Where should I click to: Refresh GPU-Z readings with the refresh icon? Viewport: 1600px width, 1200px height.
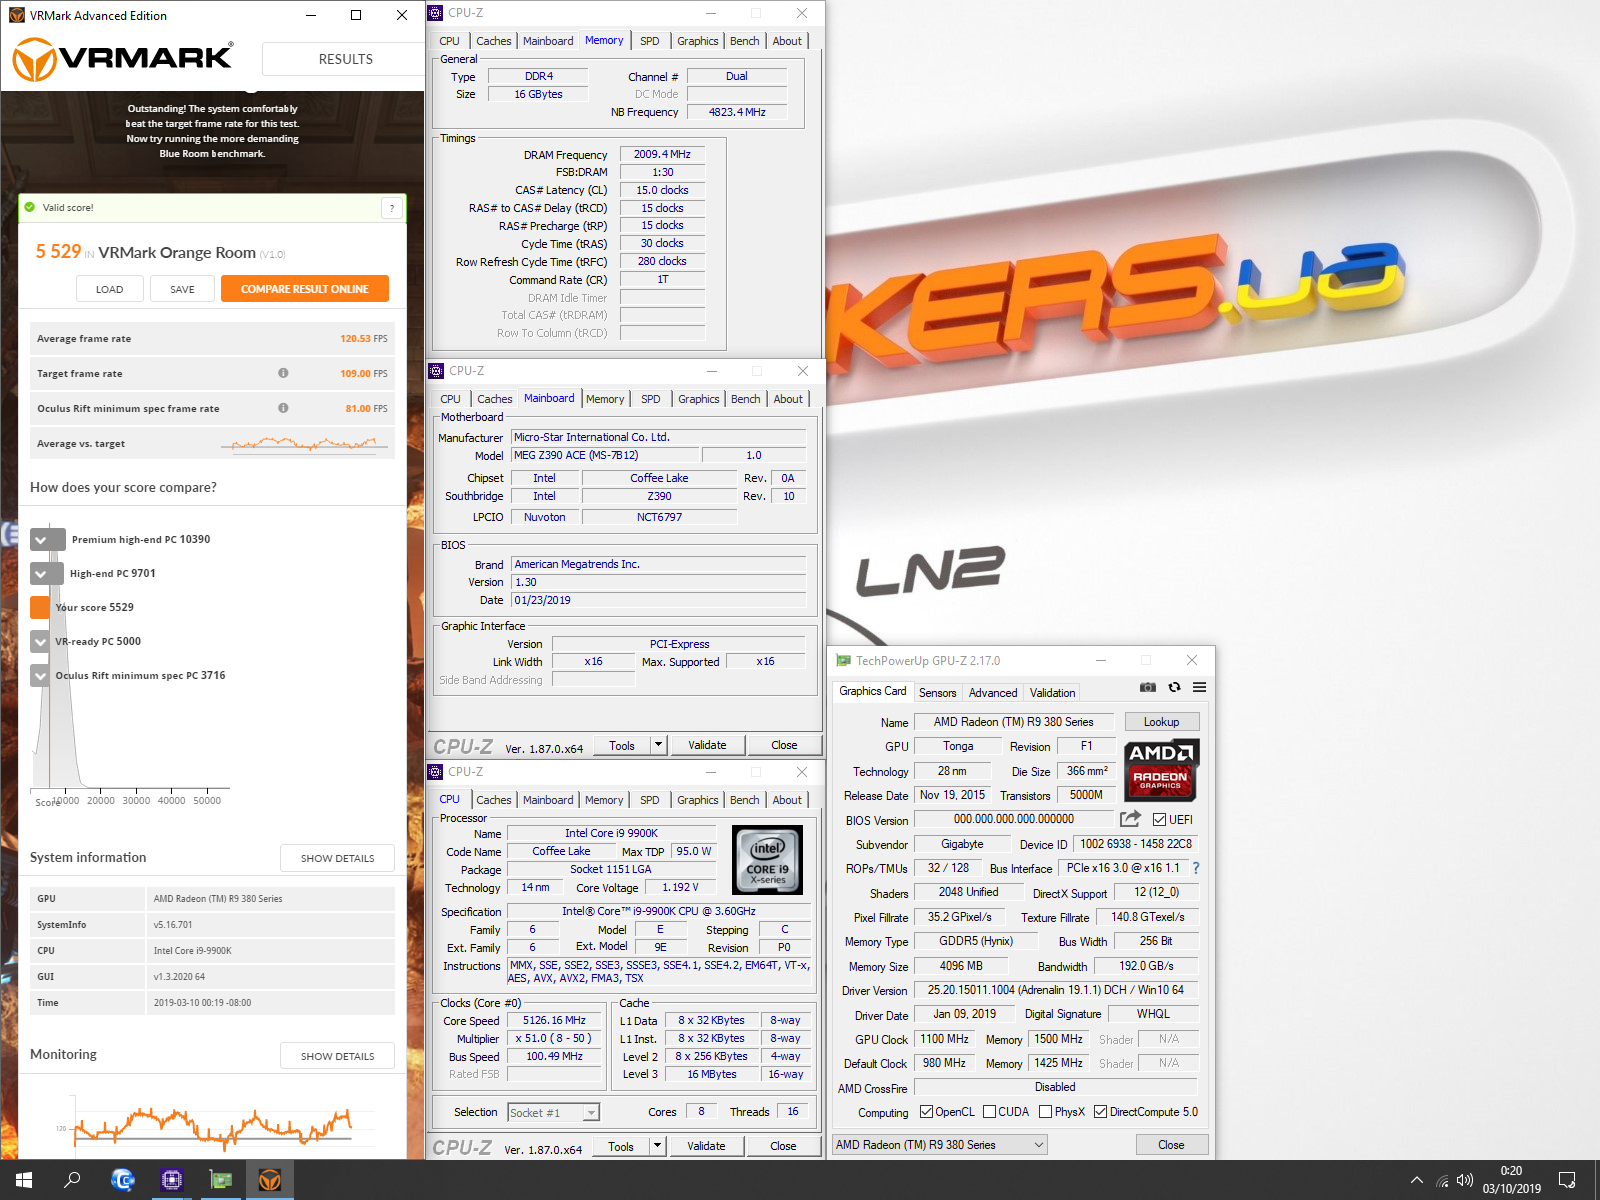click(1174, 687)
